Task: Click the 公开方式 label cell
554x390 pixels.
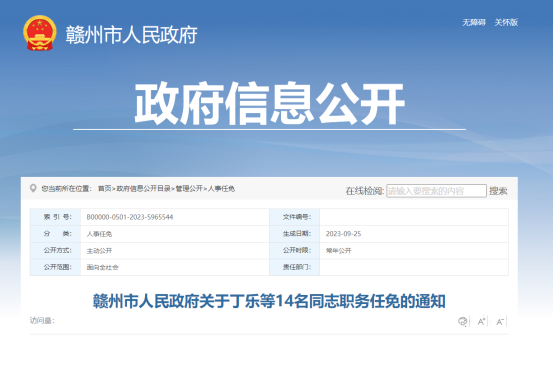Action: [55, 250]
